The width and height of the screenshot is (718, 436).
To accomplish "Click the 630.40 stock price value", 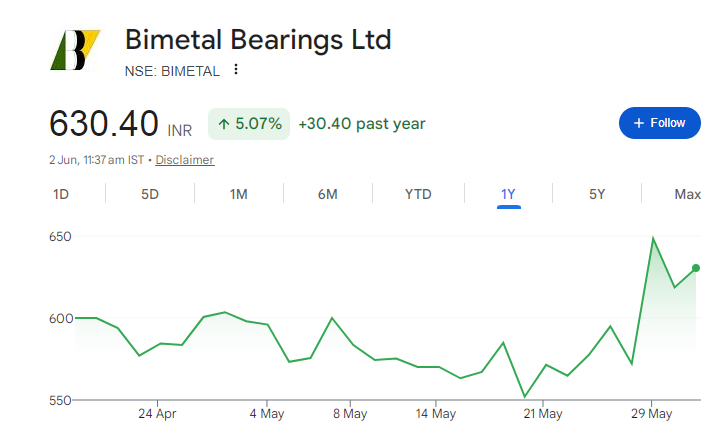I will (104, 124).
